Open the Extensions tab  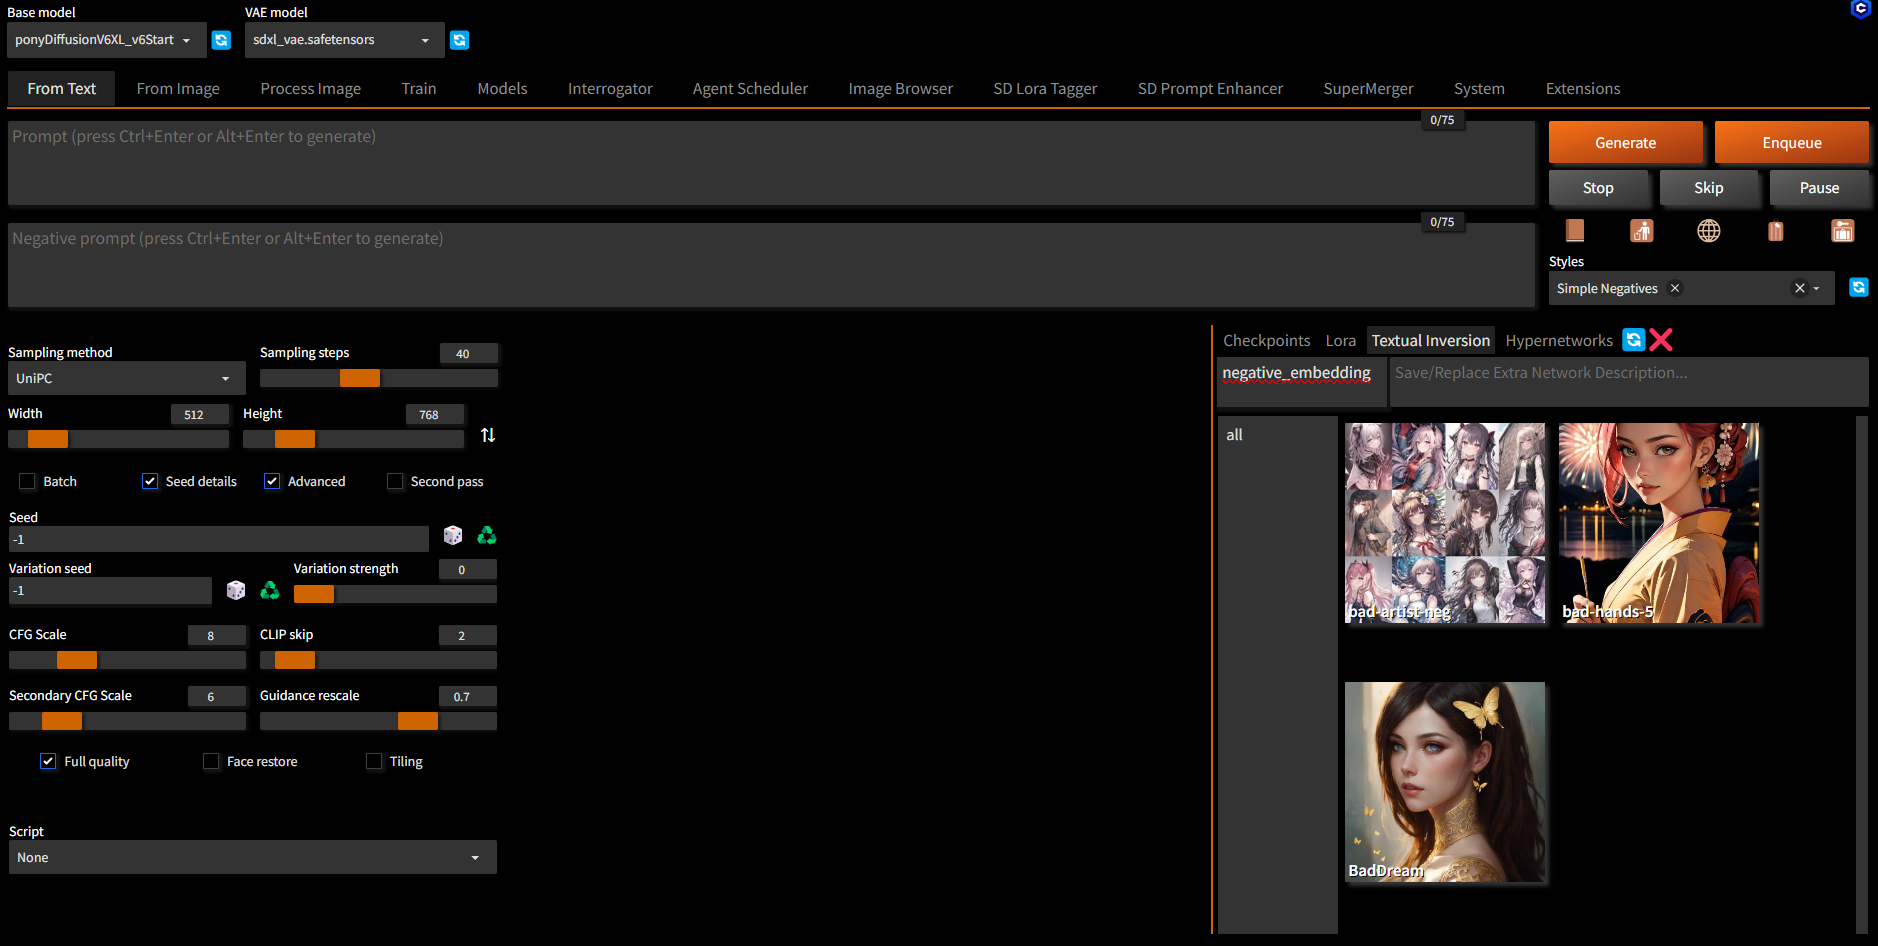click(x=1583, y=89)
